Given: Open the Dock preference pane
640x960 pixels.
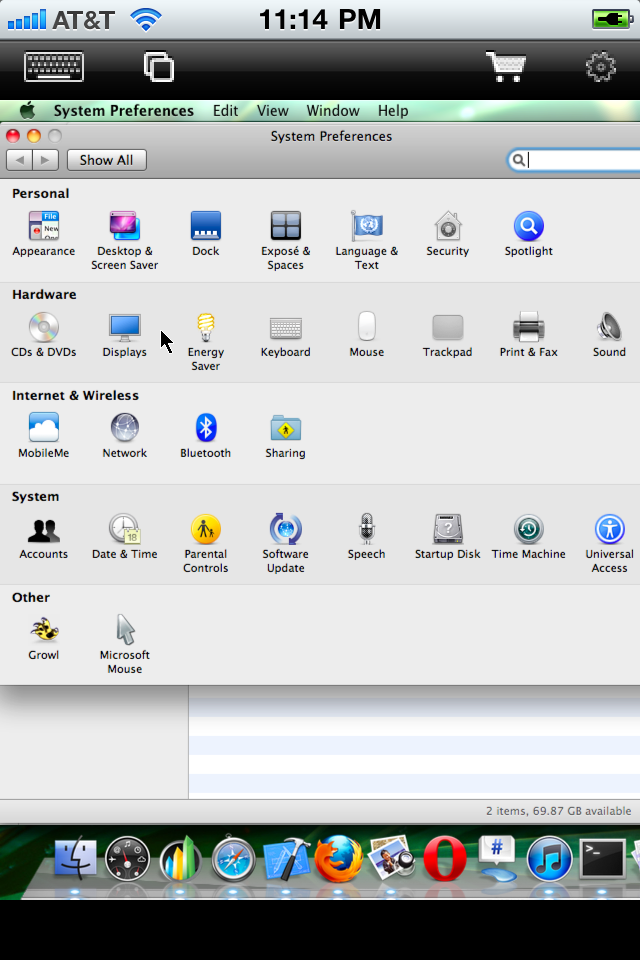Looking at the screenshot, I should tap(206, 234).
